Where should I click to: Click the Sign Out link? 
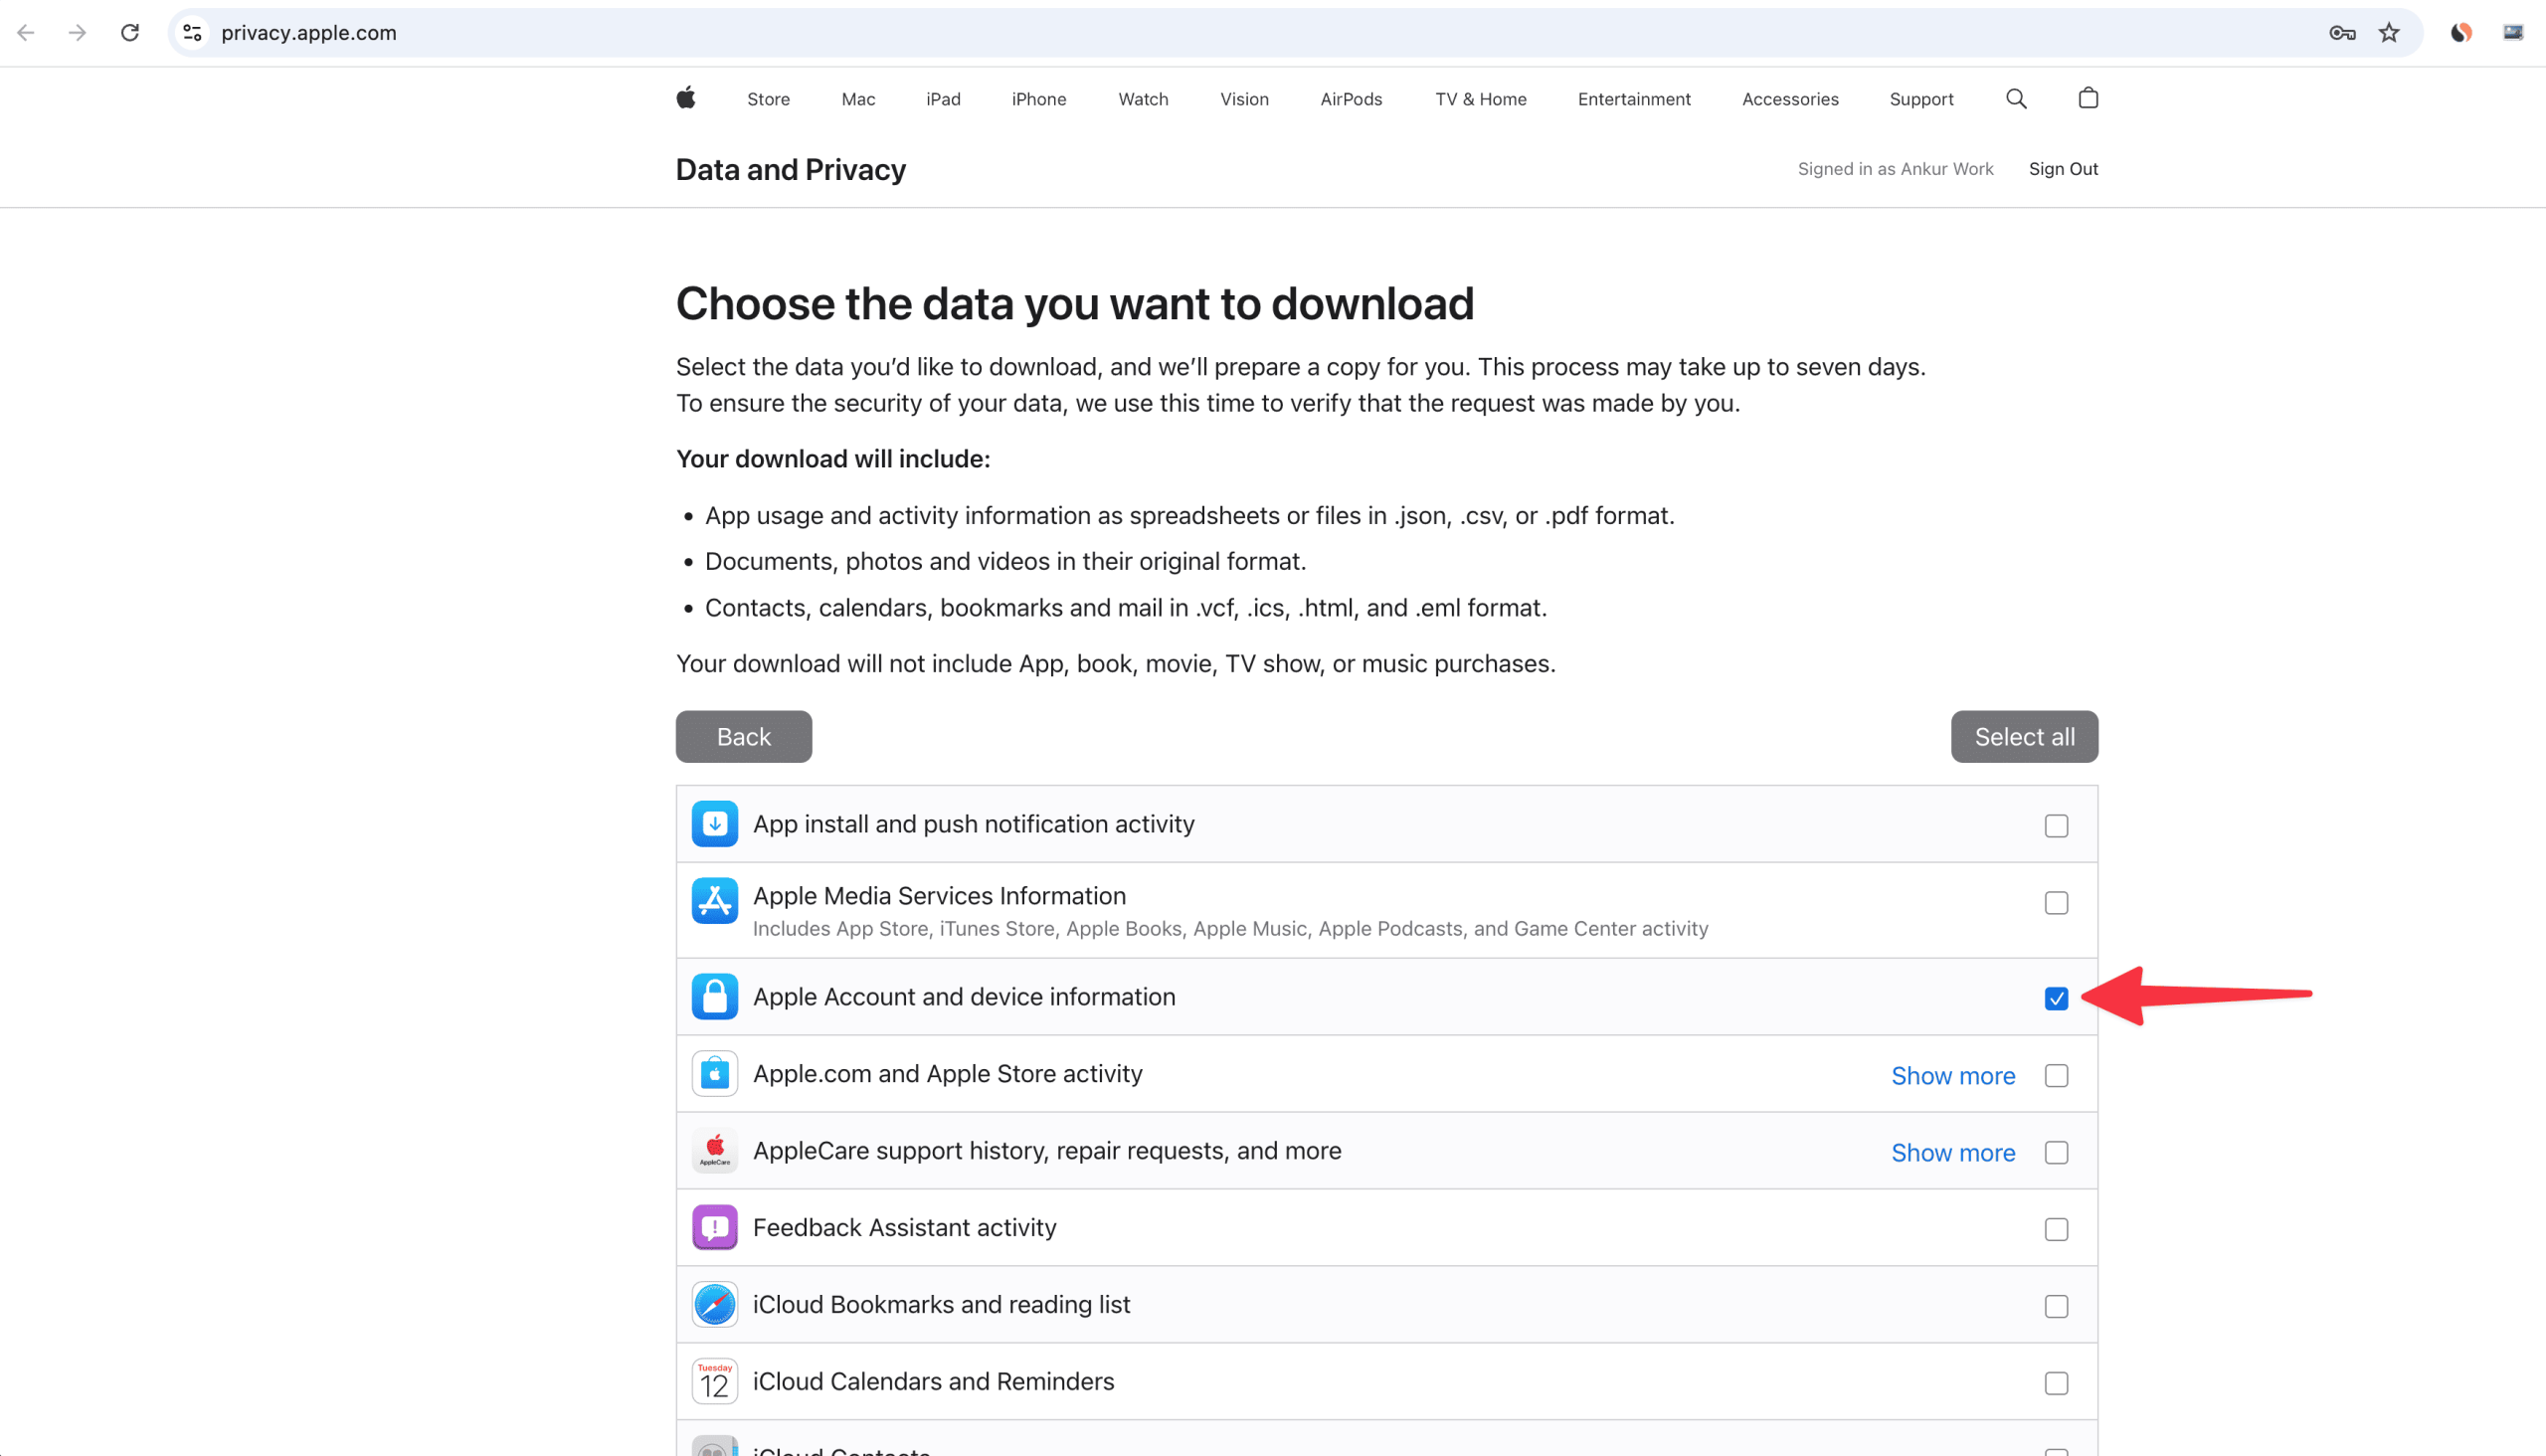[2064, 168]
